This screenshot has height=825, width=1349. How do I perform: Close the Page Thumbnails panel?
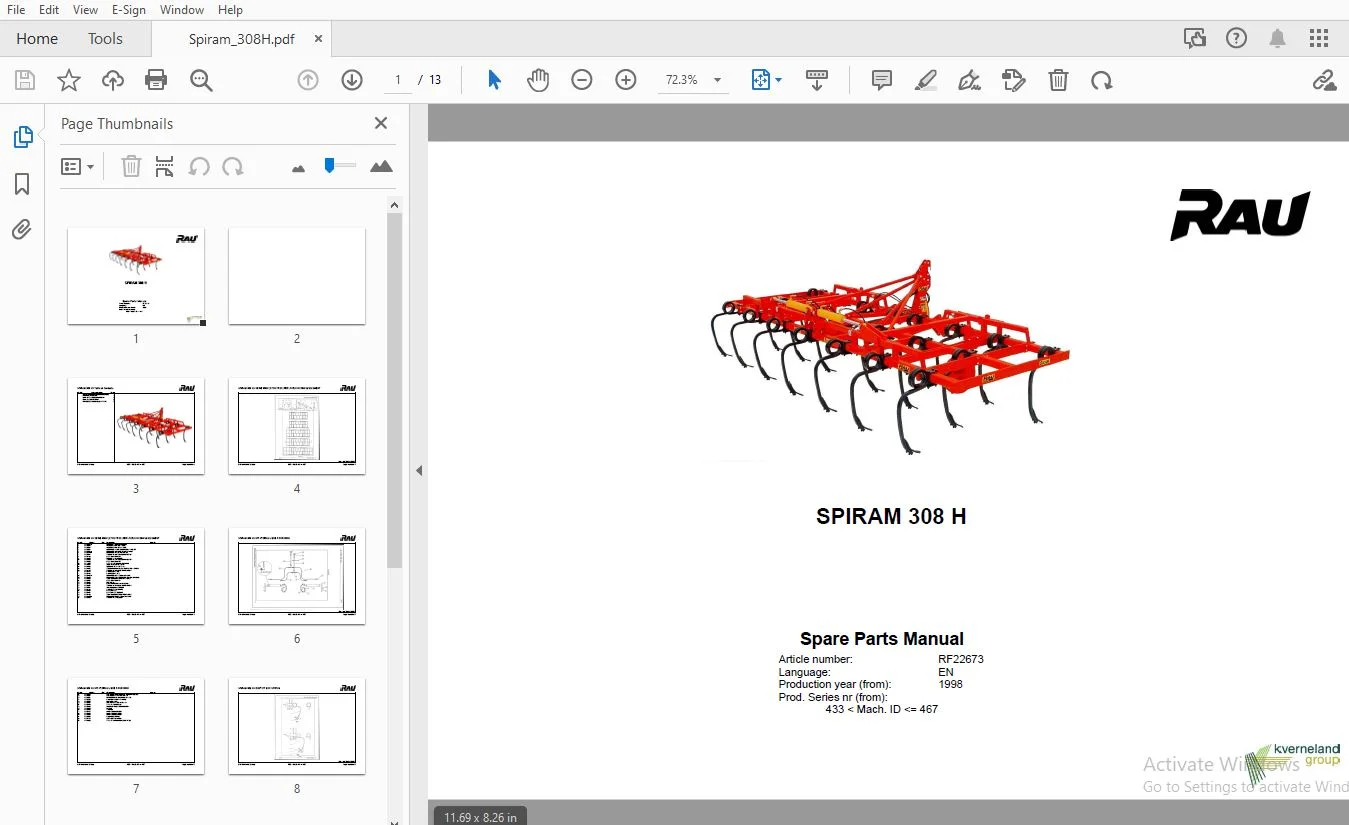click(x=381, y=123)
